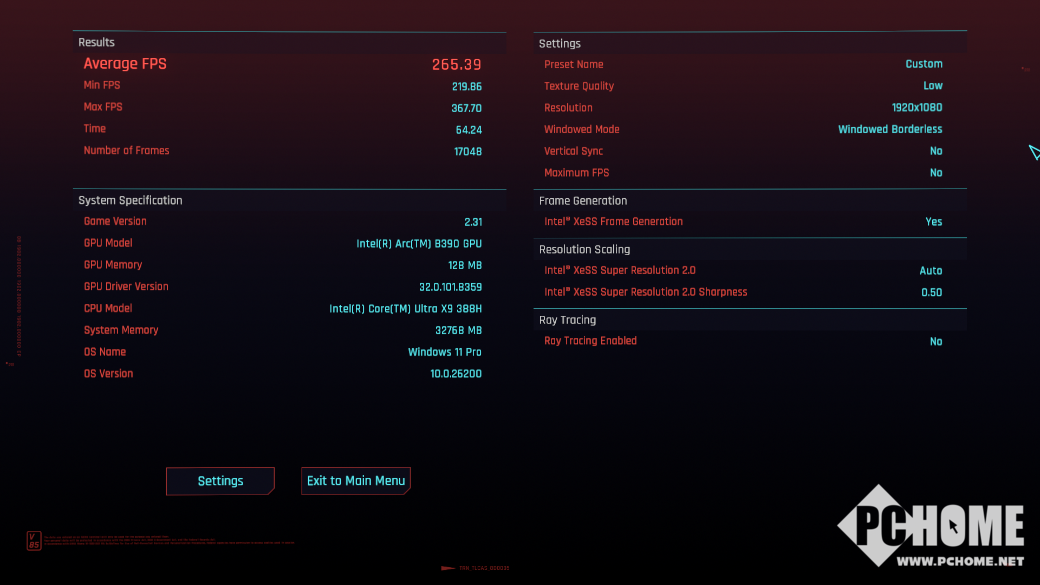Open the Texture Quality Low value
The width and height of the screenshot is (1040, 585).
(x=932, y=86)
